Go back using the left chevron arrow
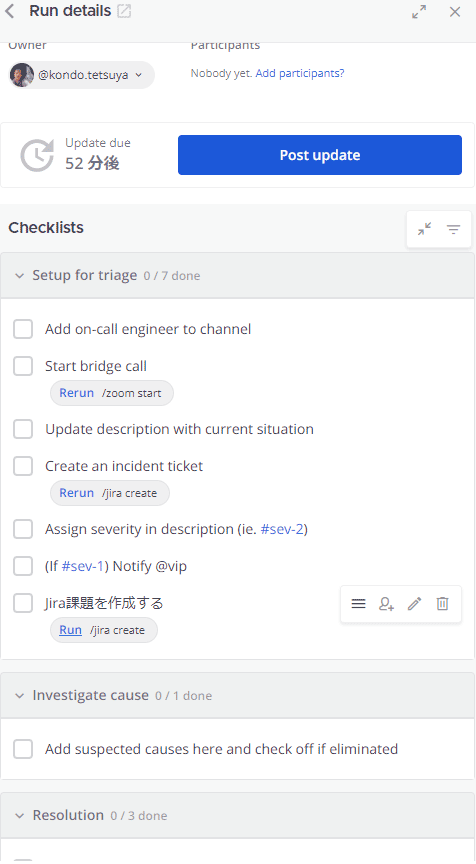Screen dimensions: 476x864 pyautogui.click(x=9, y=11)
